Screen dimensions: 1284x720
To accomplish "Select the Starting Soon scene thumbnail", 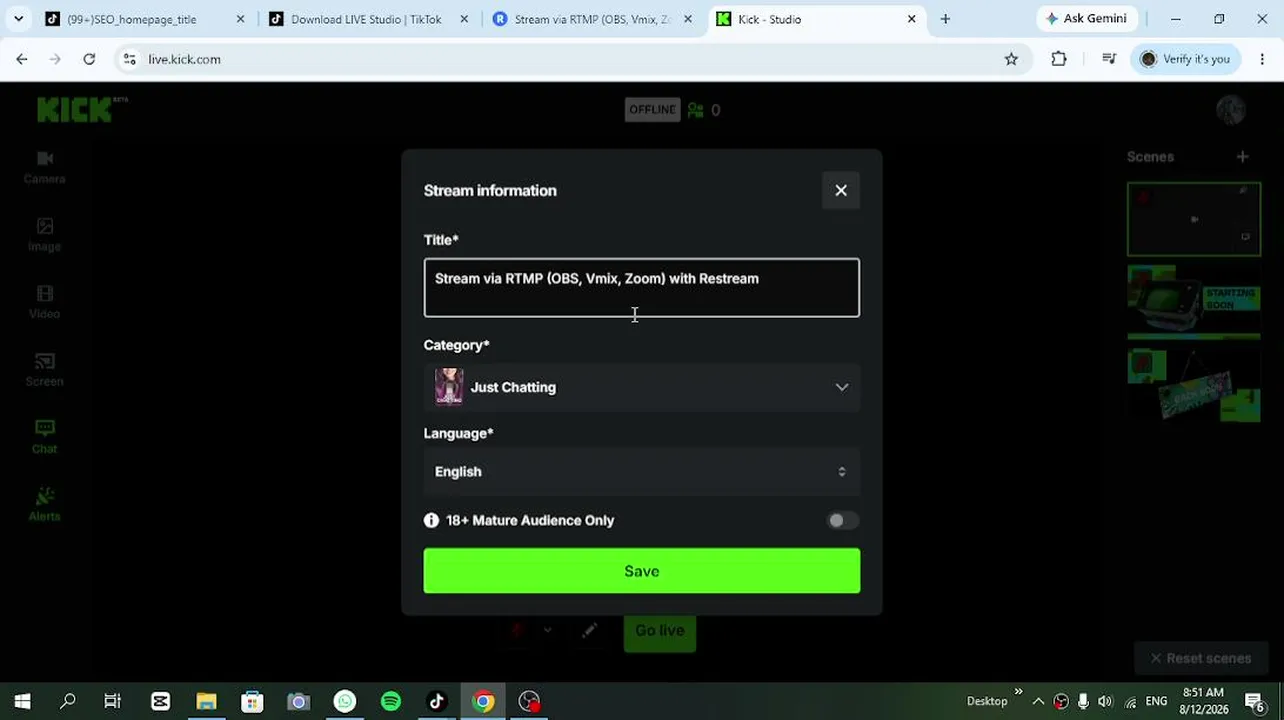I will [x=1194, y=302].
